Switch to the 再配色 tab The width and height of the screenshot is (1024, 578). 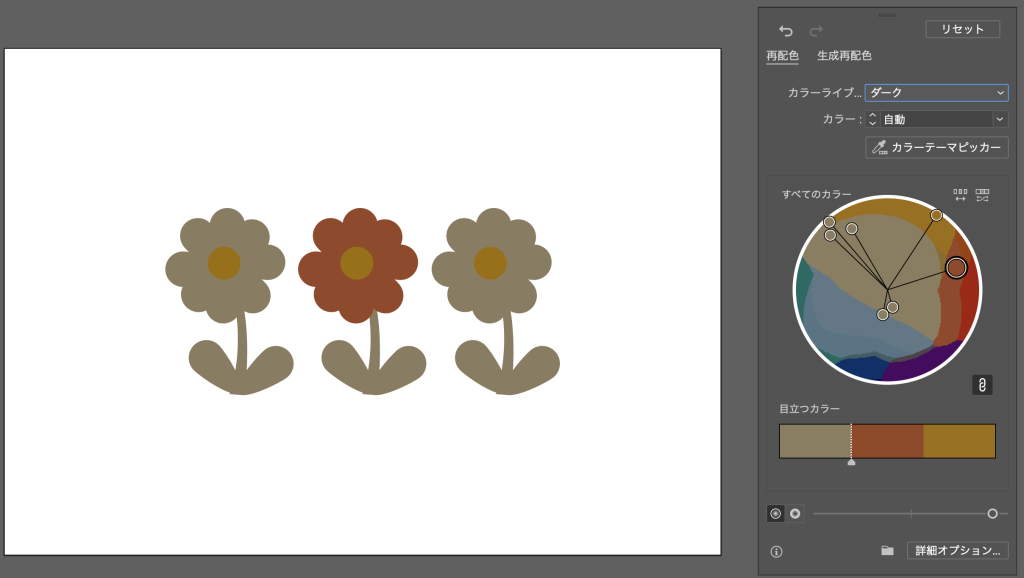[782, 56]
